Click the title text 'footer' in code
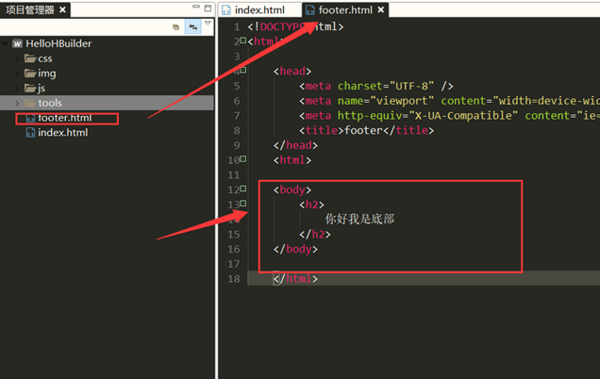 364,131
